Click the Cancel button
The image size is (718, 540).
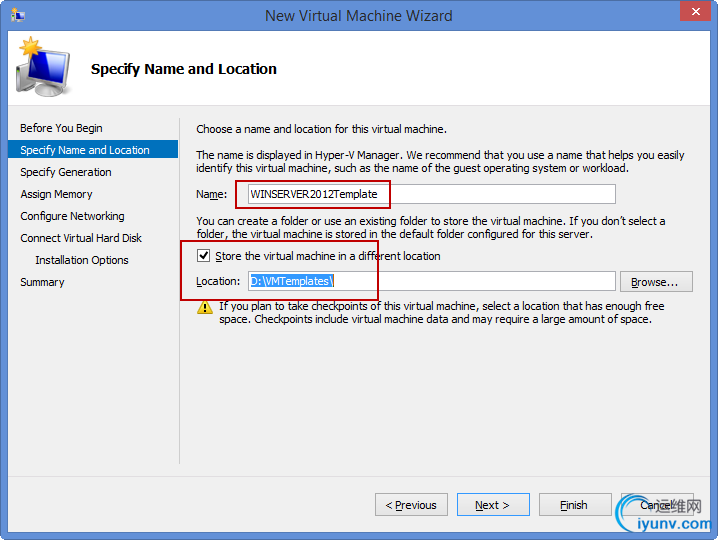click(x=657, y=505)
